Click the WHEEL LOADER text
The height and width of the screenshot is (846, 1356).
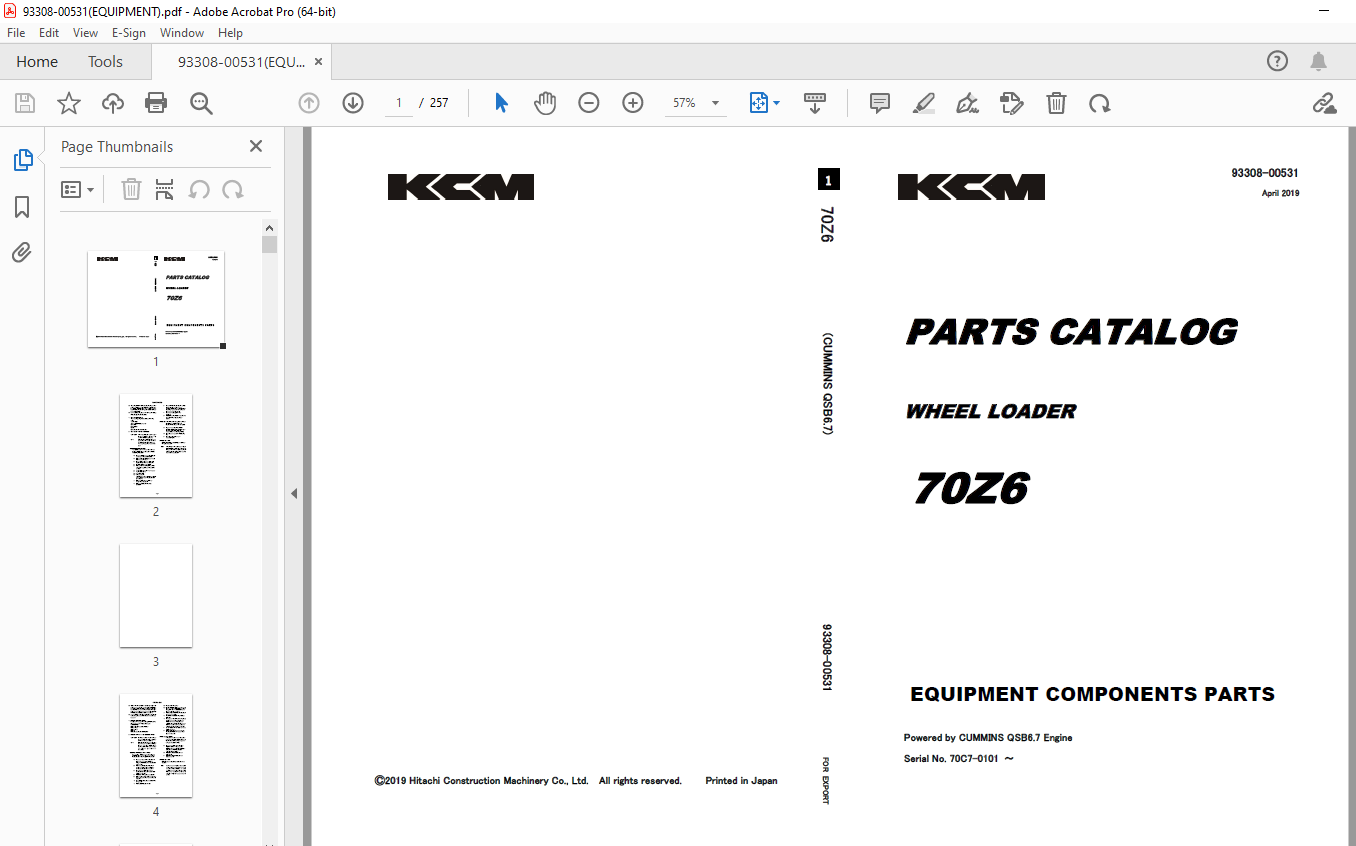pyautogui.click(x=991, y=411)
